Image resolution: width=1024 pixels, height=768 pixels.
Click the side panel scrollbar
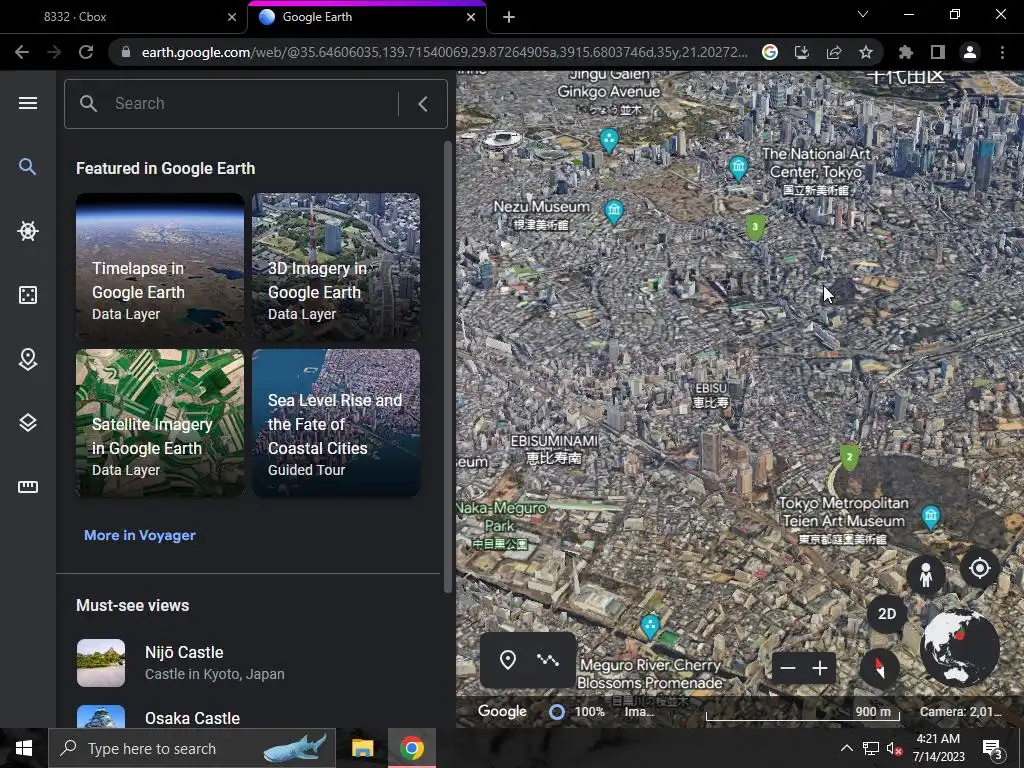point(447,367)
